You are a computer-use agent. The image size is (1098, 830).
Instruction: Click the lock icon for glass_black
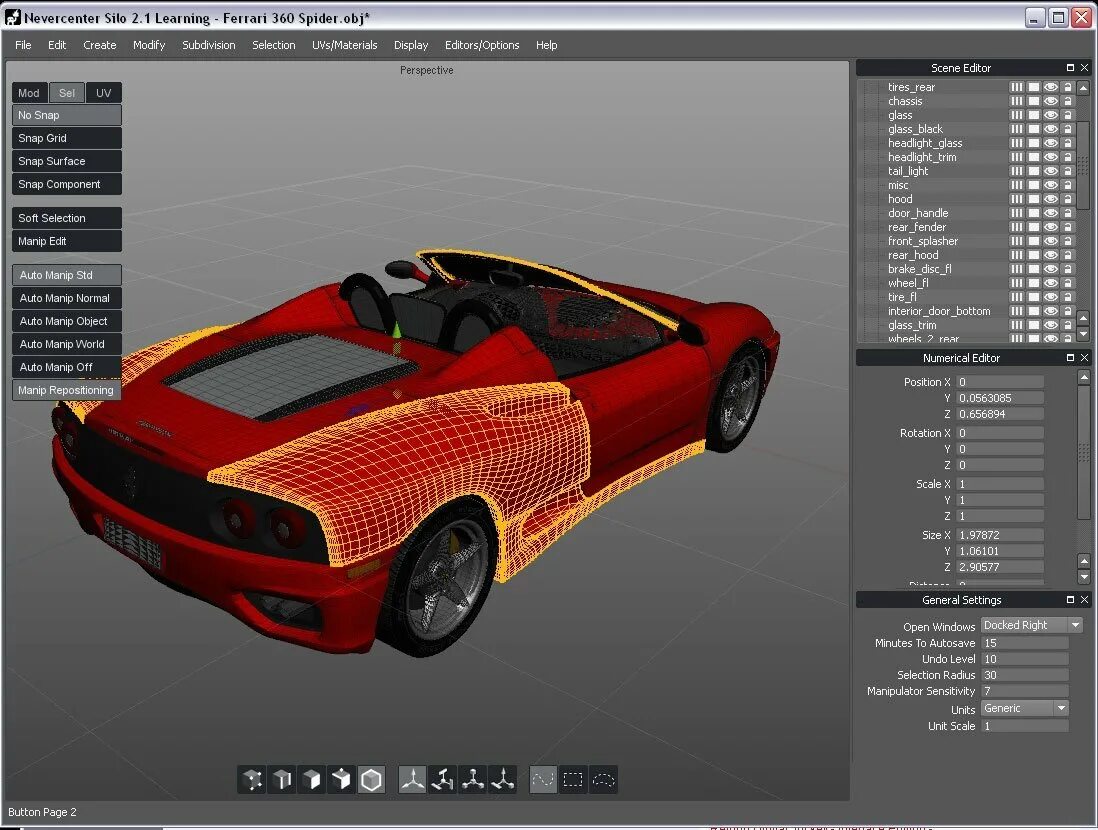pos(1067,129)
